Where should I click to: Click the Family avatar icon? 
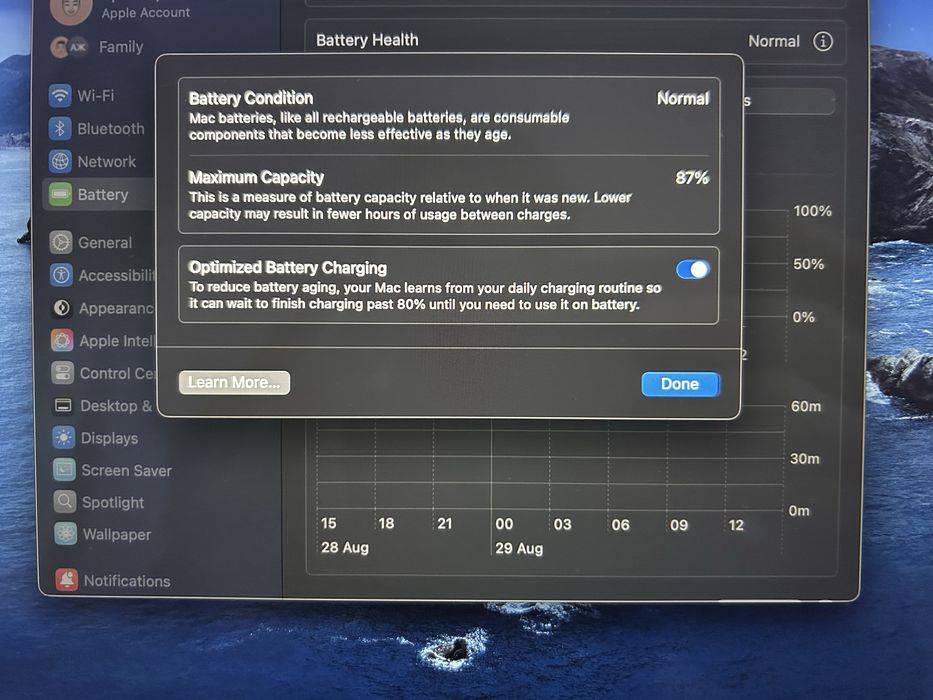point(68,47)
